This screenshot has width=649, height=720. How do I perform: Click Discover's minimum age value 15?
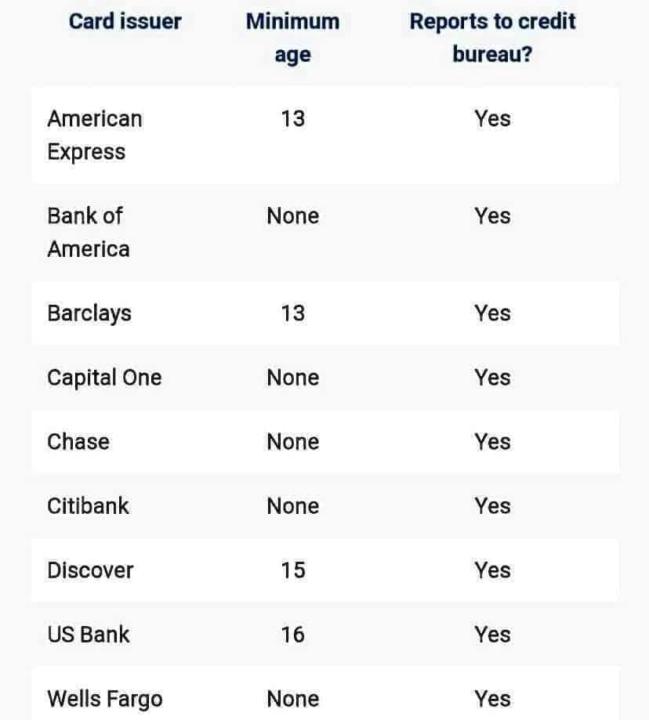tap(292, 570)
